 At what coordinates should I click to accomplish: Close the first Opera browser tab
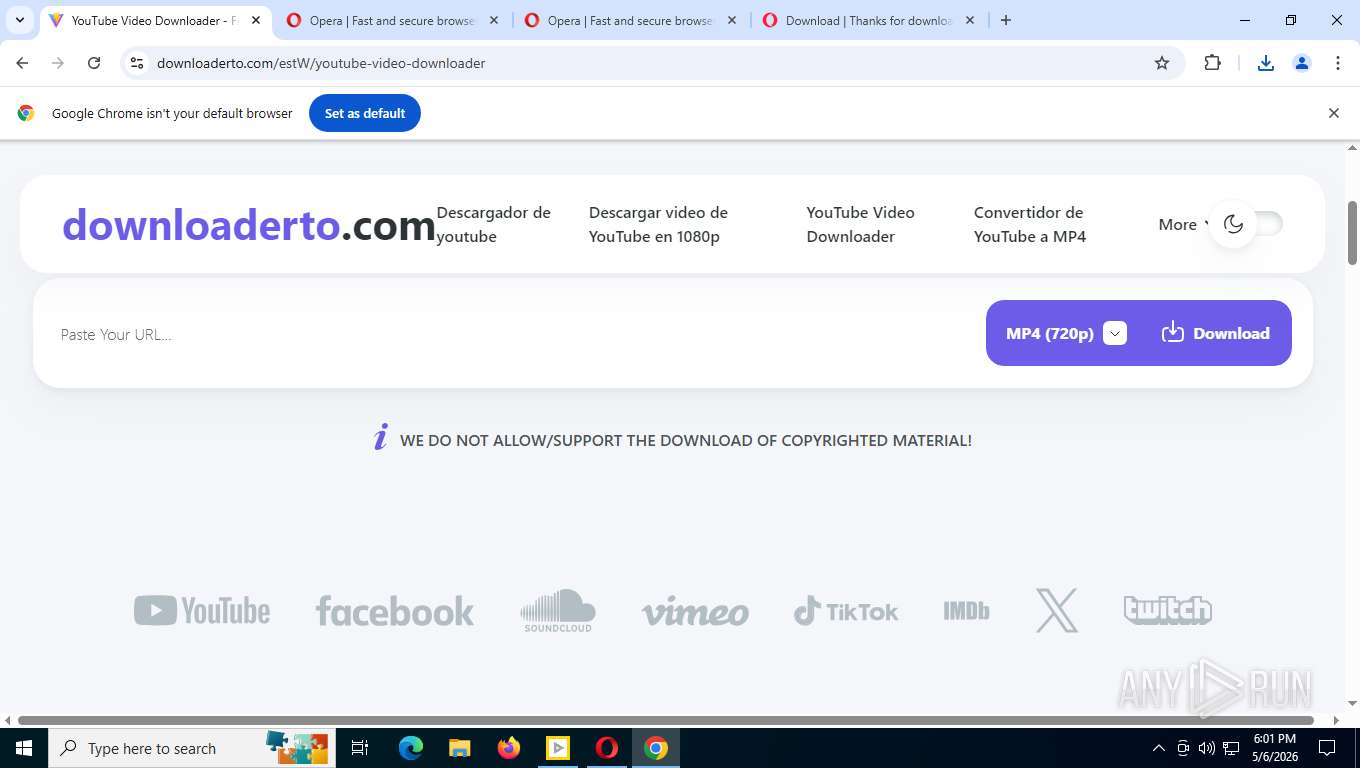pos(493,20)
